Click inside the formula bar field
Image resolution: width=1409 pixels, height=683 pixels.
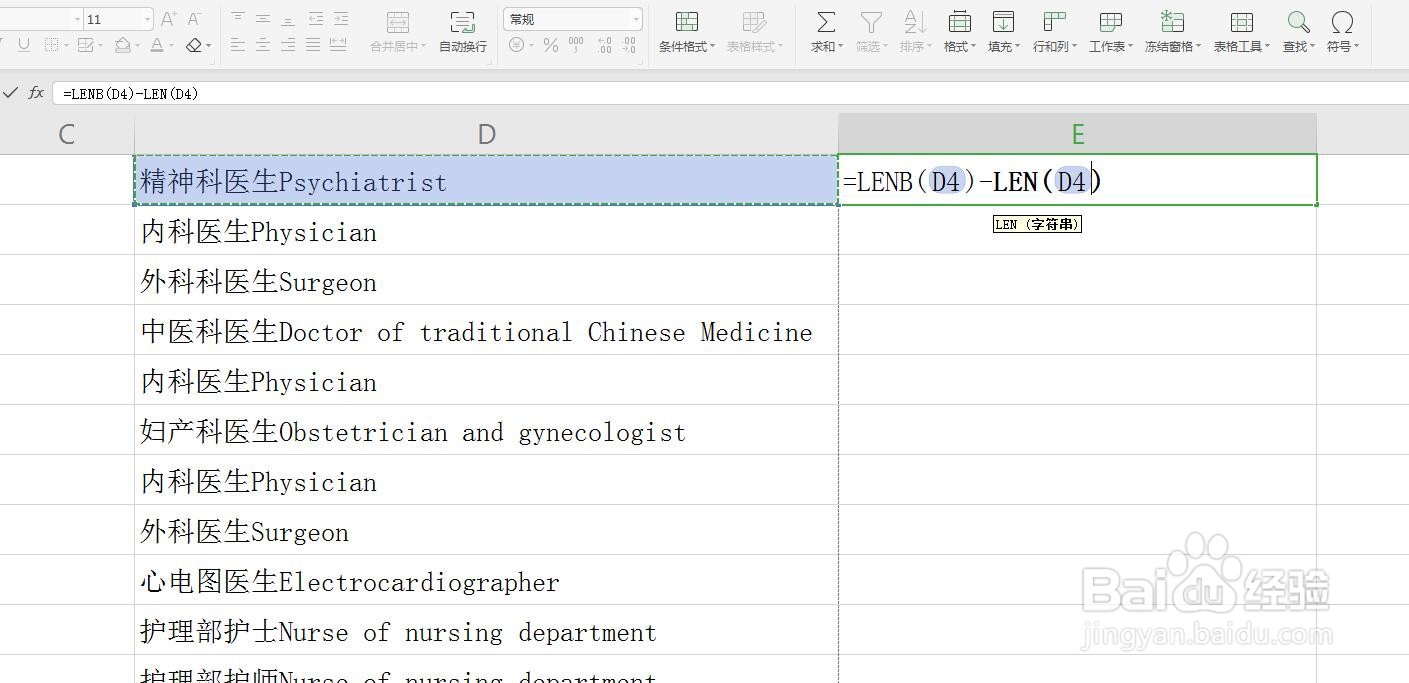point(400,93)
